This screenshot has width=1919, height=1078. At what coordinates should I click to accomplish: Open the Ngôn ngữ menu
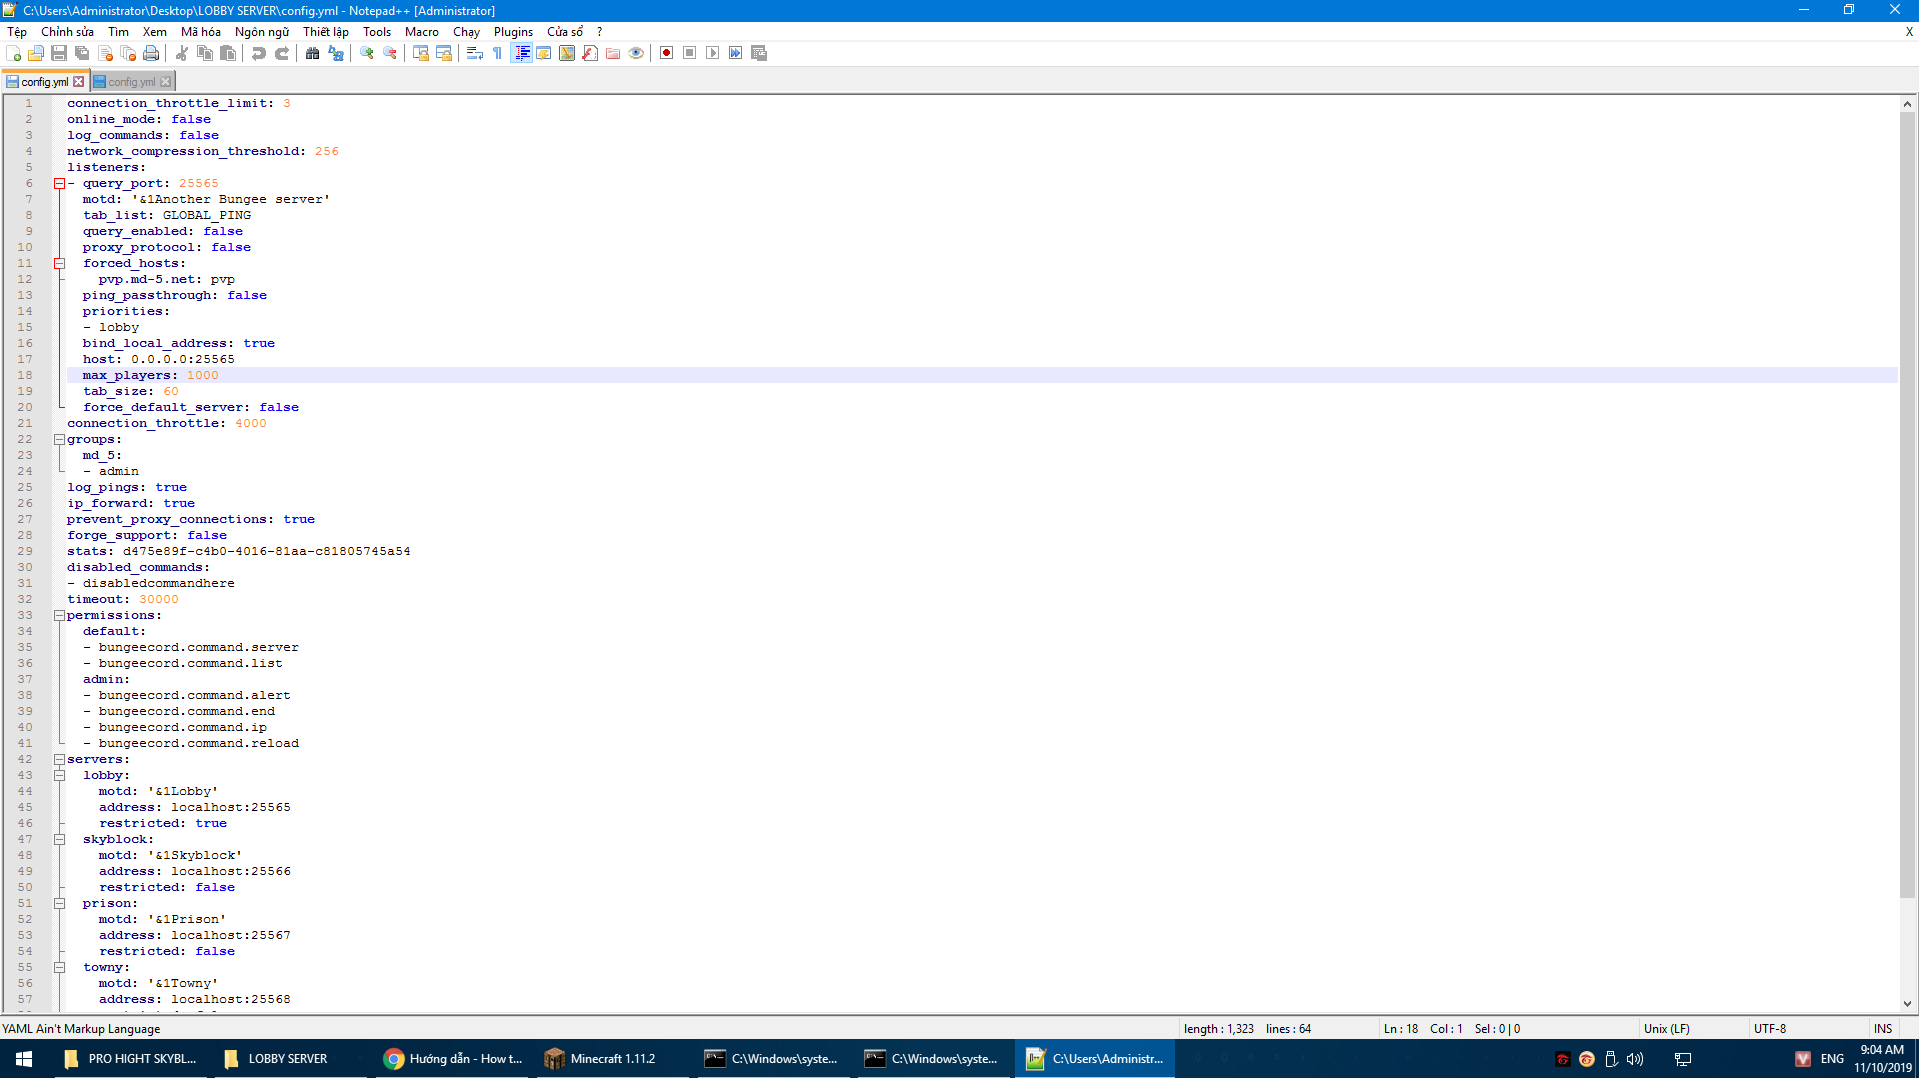pyautogui.click(x=262, y=32)
